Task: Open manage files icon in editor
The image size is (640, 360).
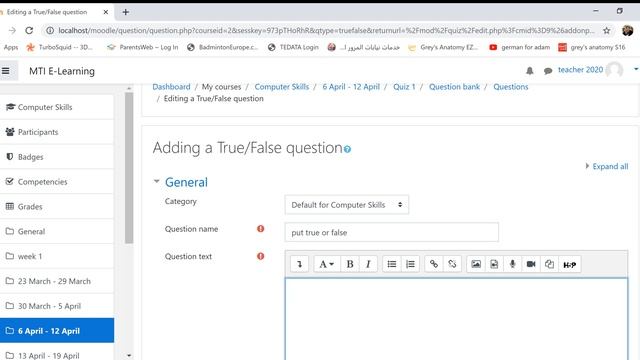Action: click(x=549, y=264)
